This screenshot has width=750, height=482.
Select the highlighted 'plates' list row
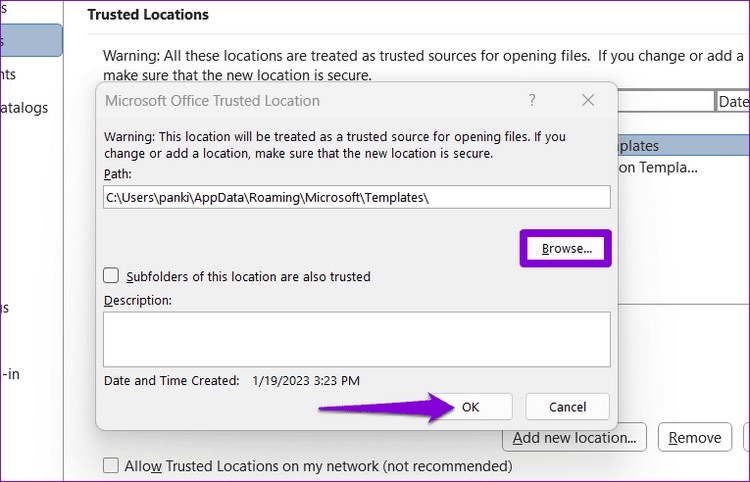pyautogui.click(x=684, y=145)
